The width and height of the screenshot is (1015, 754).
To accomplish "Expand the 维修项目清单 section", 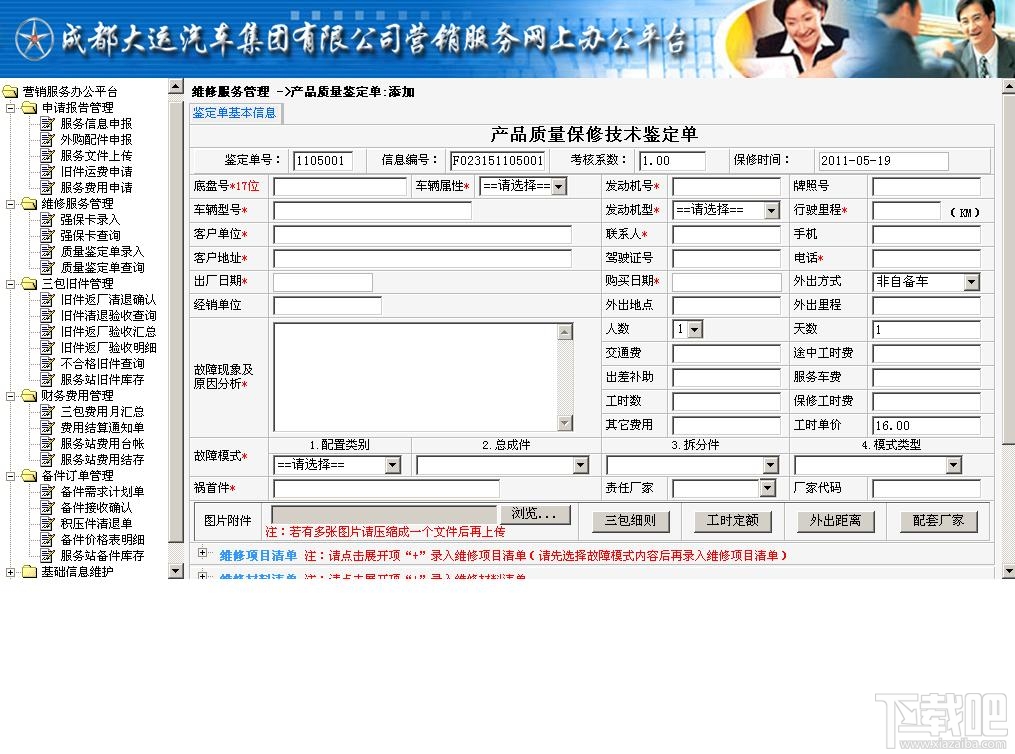I will point(203,553).
